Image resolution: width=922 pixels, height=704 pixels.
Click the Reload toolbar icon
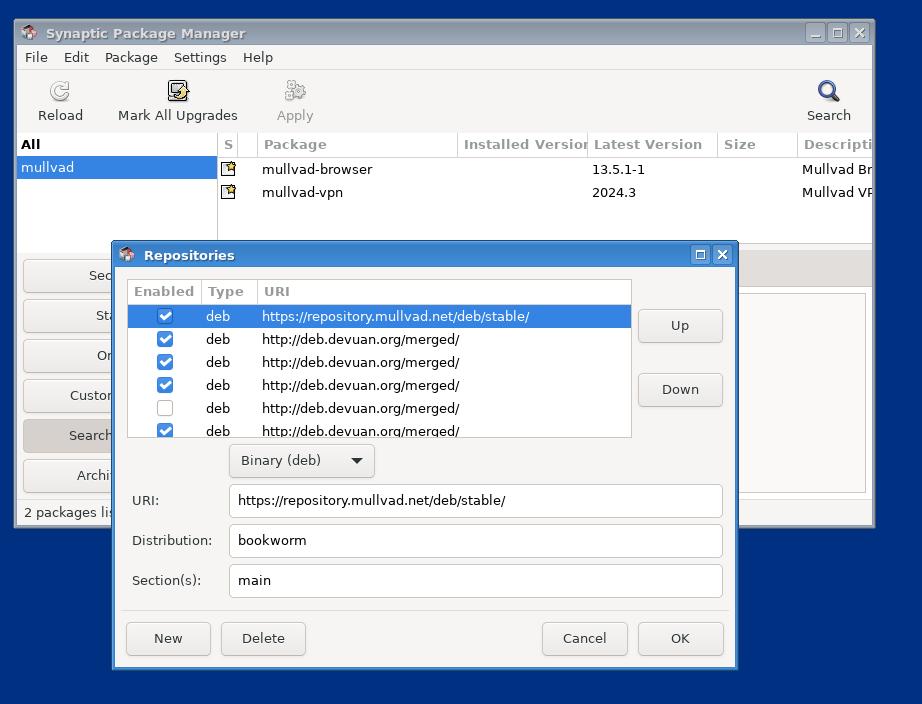(60, 91)
